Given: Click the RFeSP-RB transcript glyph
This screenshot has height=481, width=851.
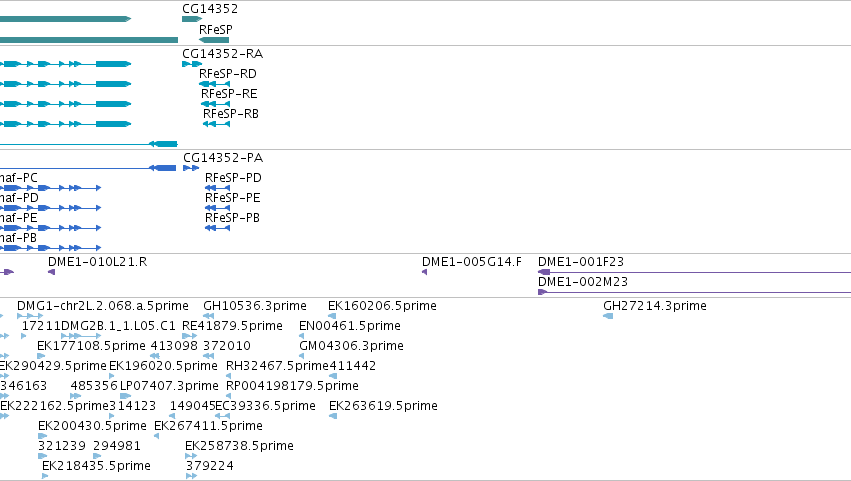Looking at the screenshot, I should click(x=216, y=124).
